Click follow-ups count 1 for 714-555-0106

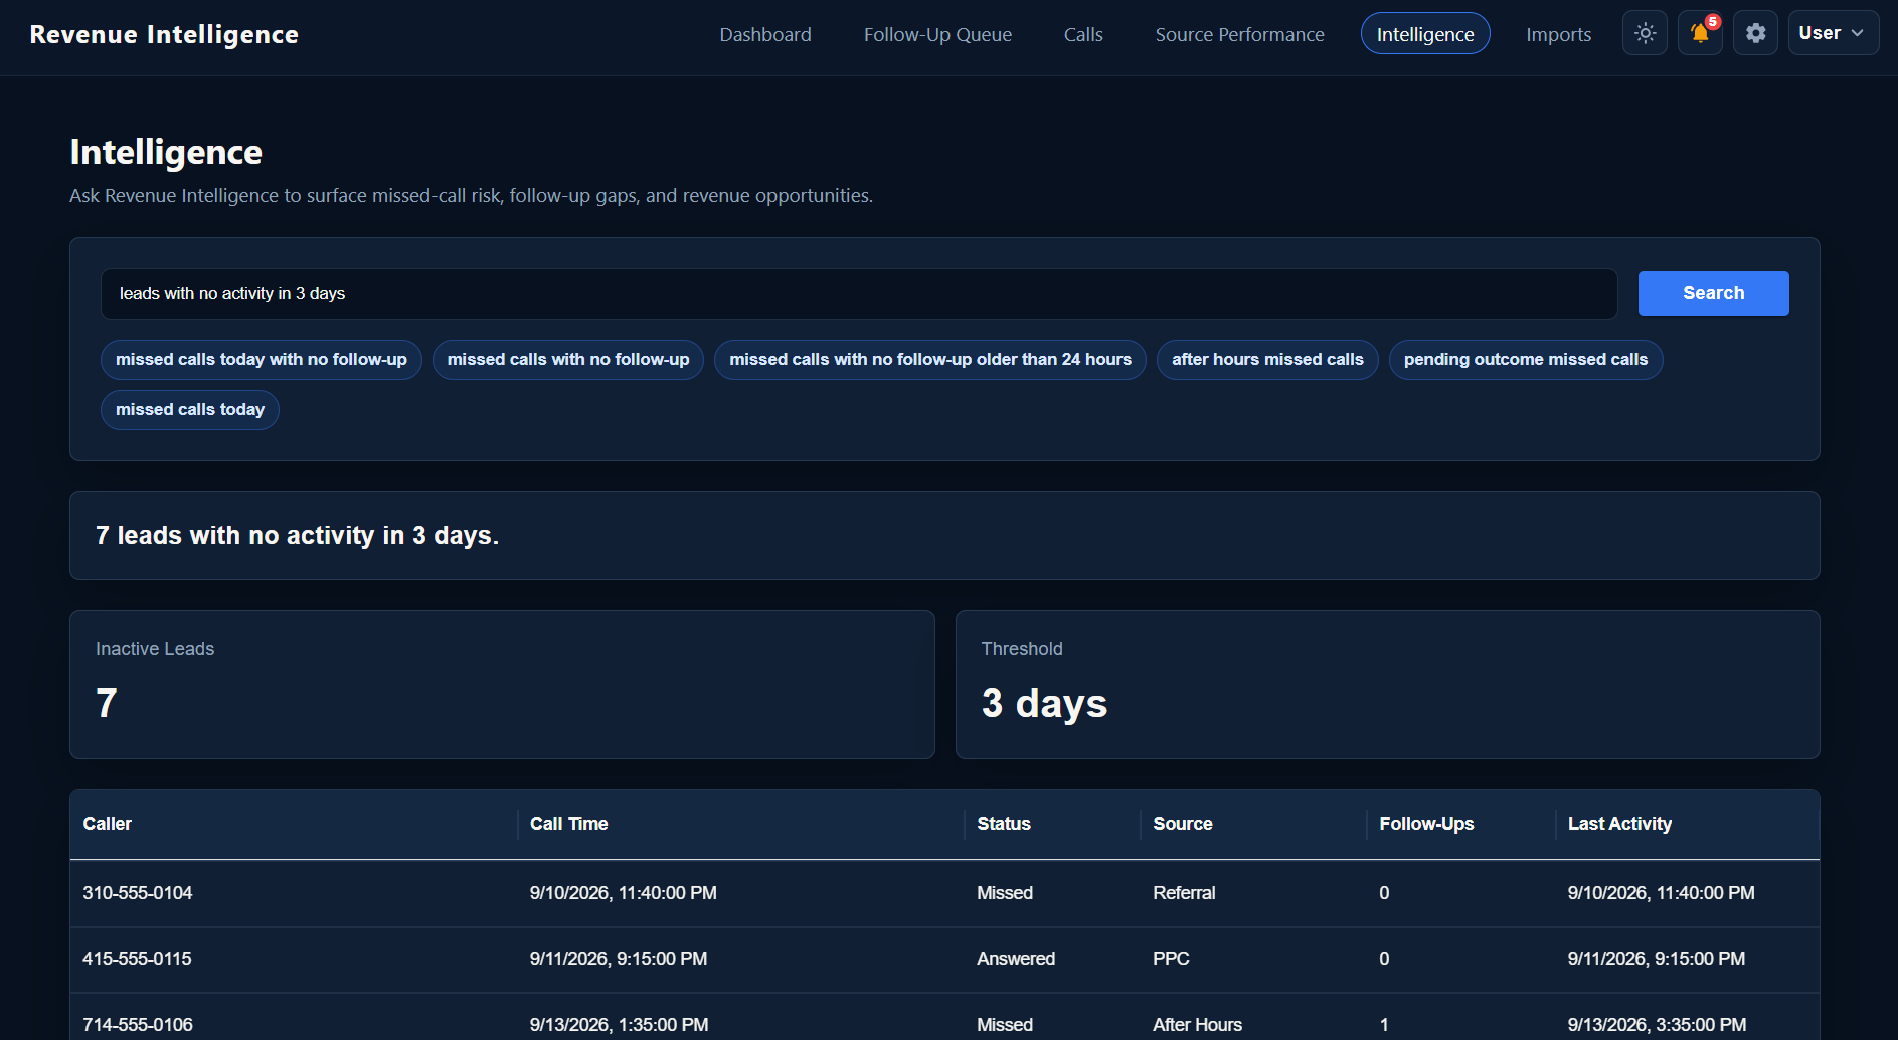(x=1384, y=1025)
